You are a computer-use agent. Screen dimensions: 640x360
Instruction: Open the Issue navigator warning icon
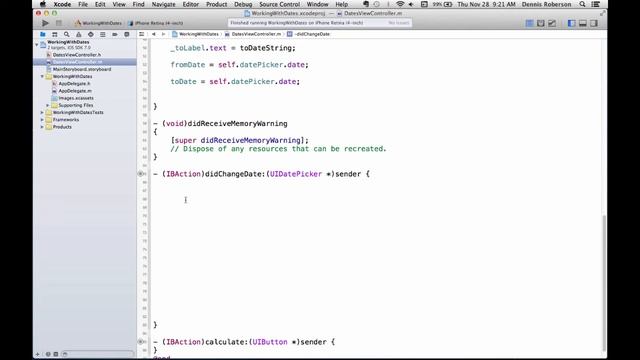79,35
